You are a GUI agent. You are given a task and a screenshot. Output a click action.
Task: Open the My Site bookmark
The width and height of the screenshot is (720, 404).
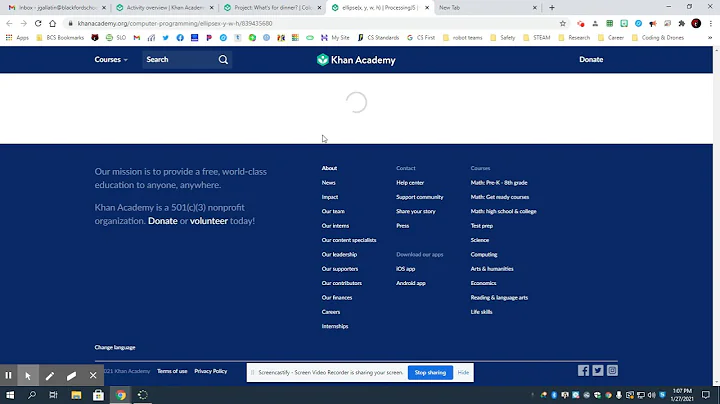[335, 38]
